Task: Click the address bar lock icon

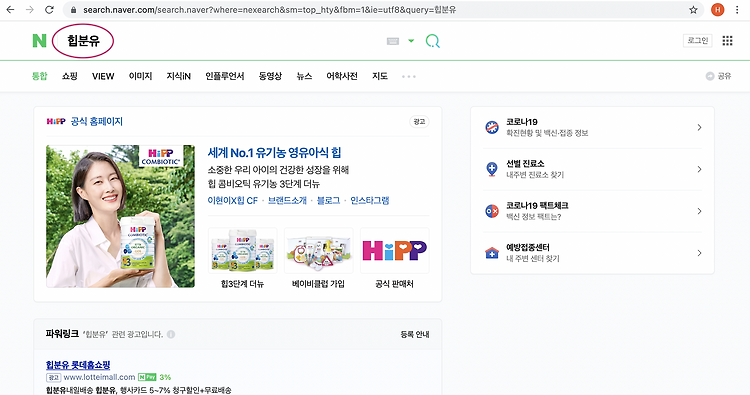Action: [73, 10]
